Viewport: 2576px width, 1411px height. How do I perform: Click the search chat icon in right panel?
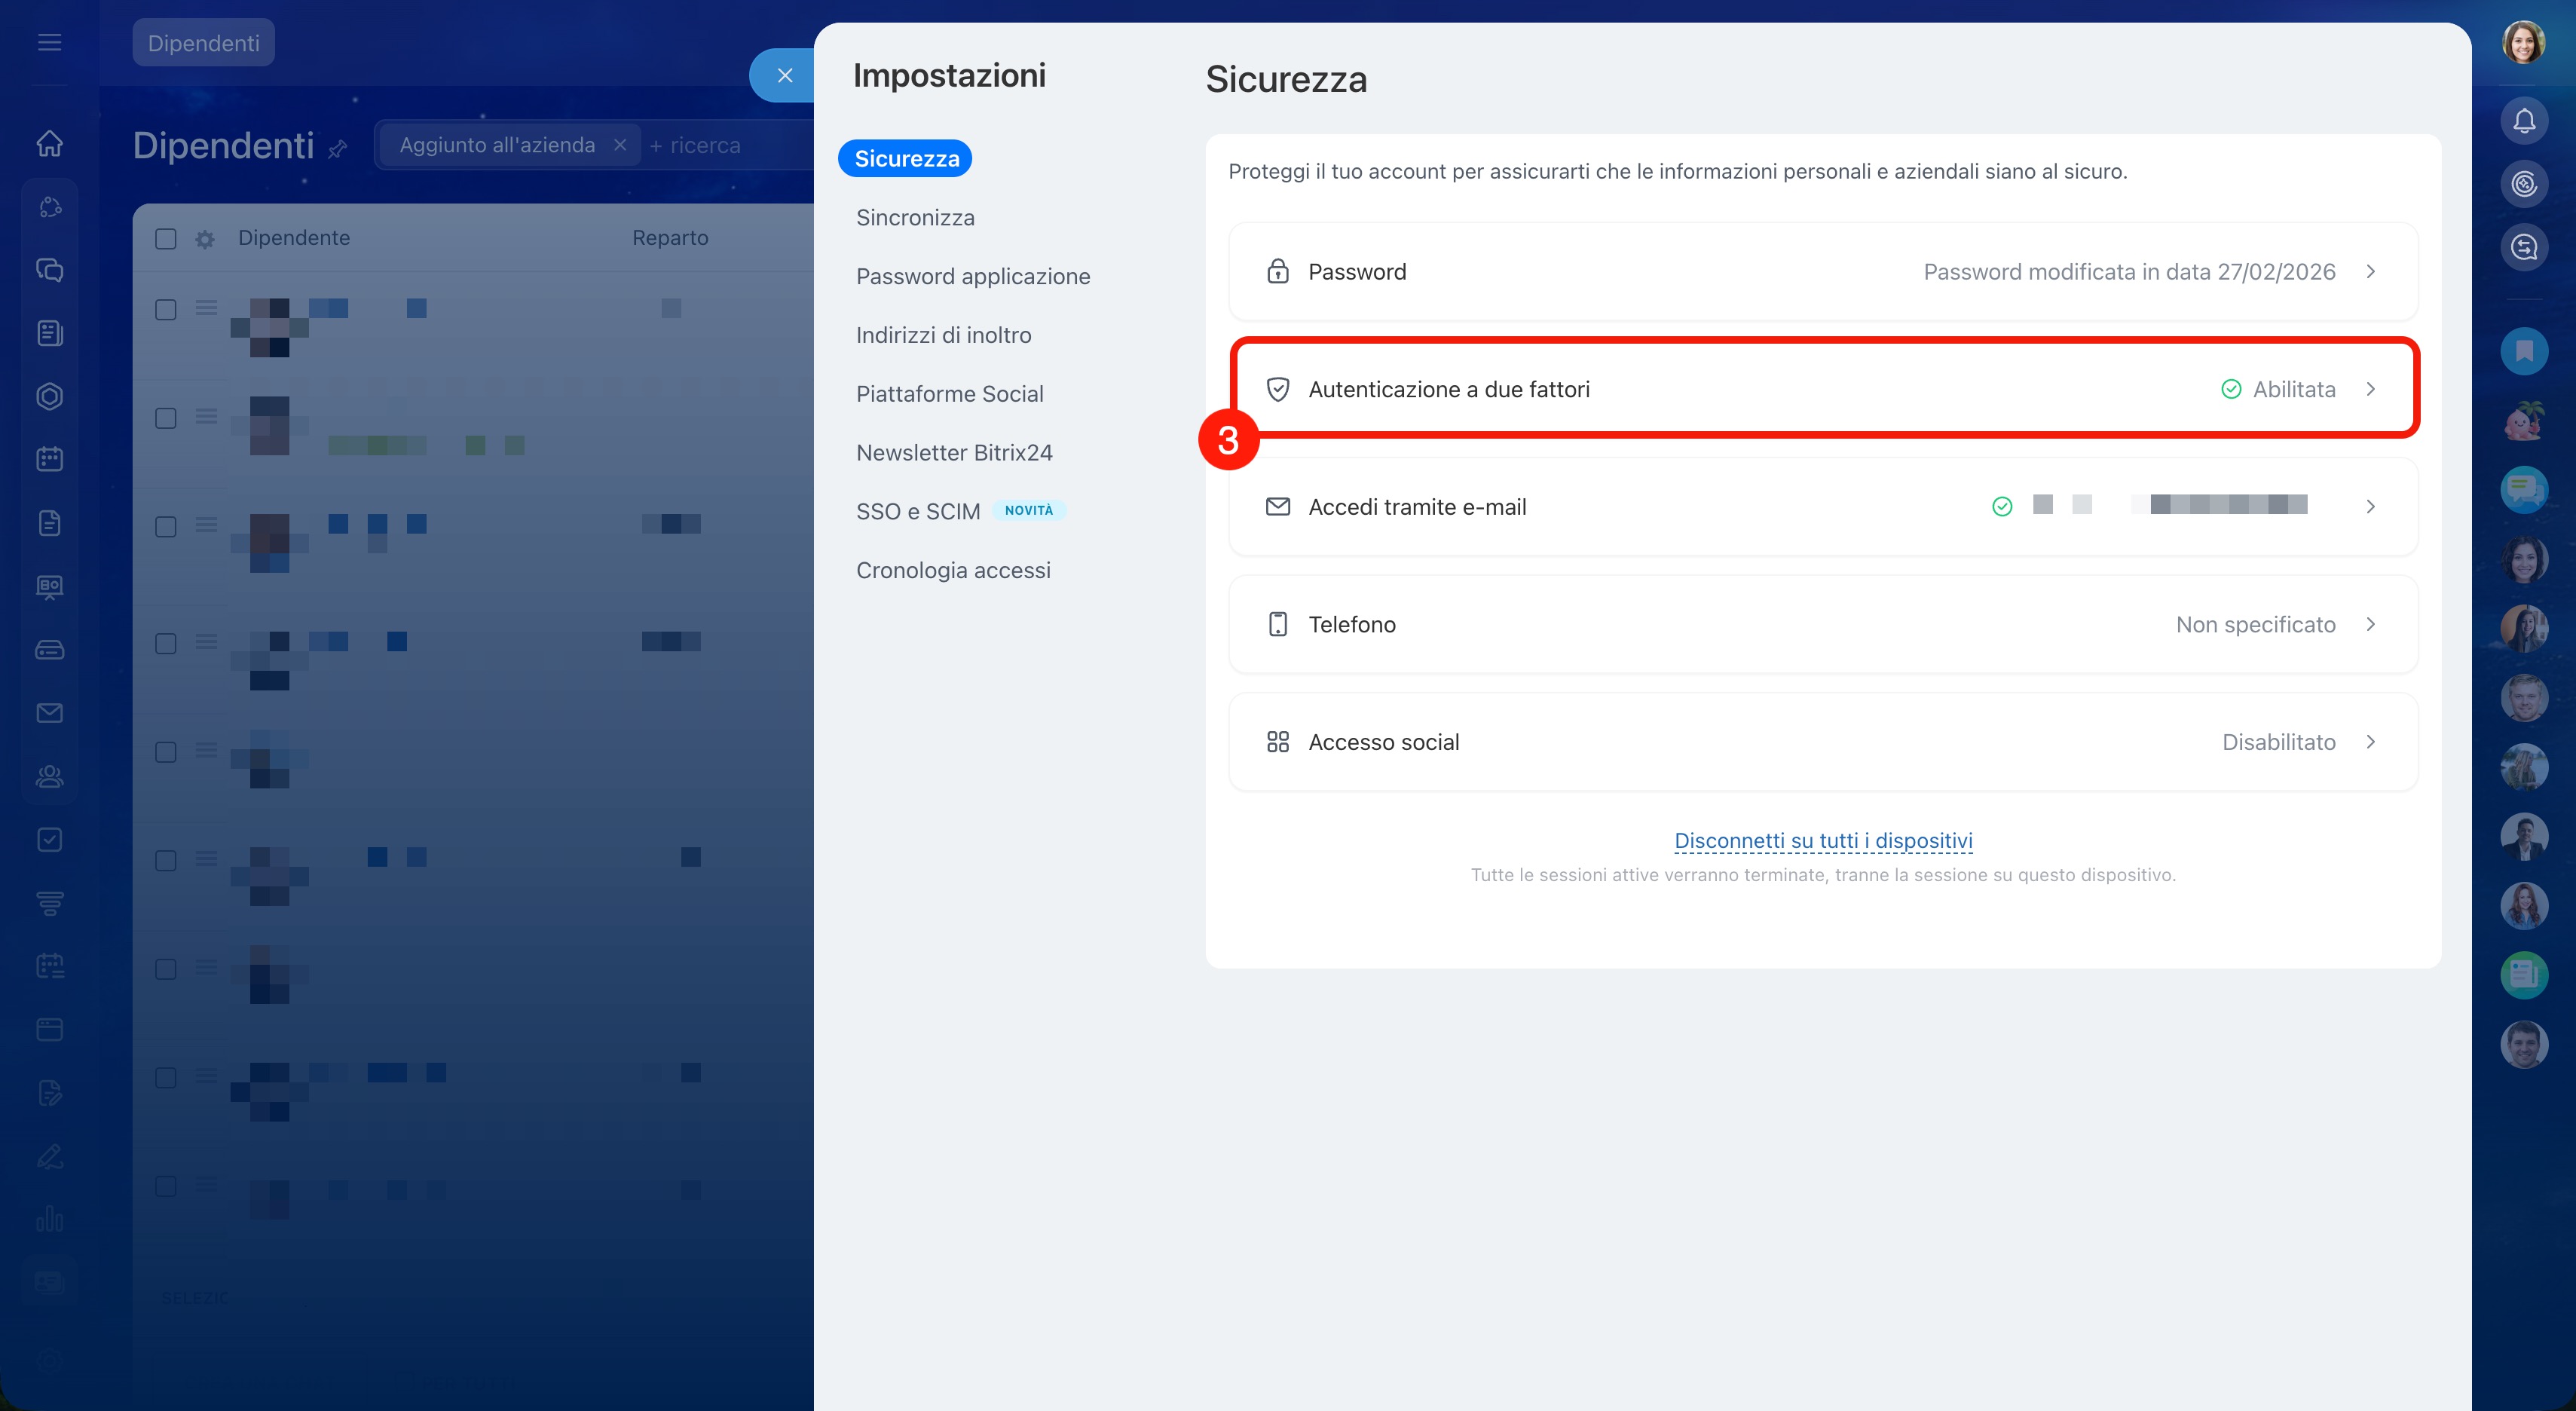pos(2523,247)
